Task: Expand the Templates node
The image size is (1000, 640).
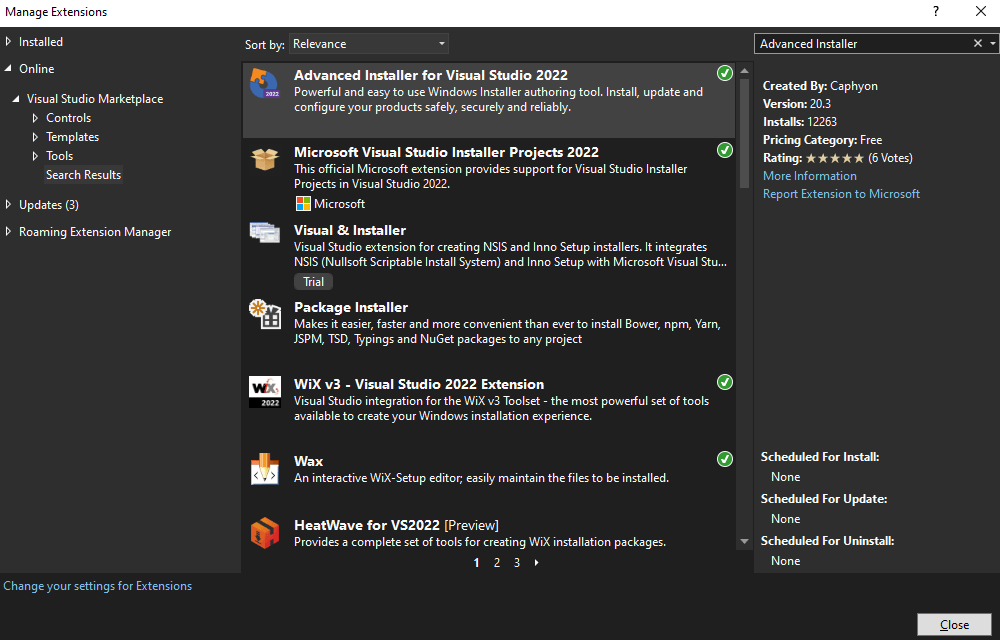Action: click(x=36, y=137)
